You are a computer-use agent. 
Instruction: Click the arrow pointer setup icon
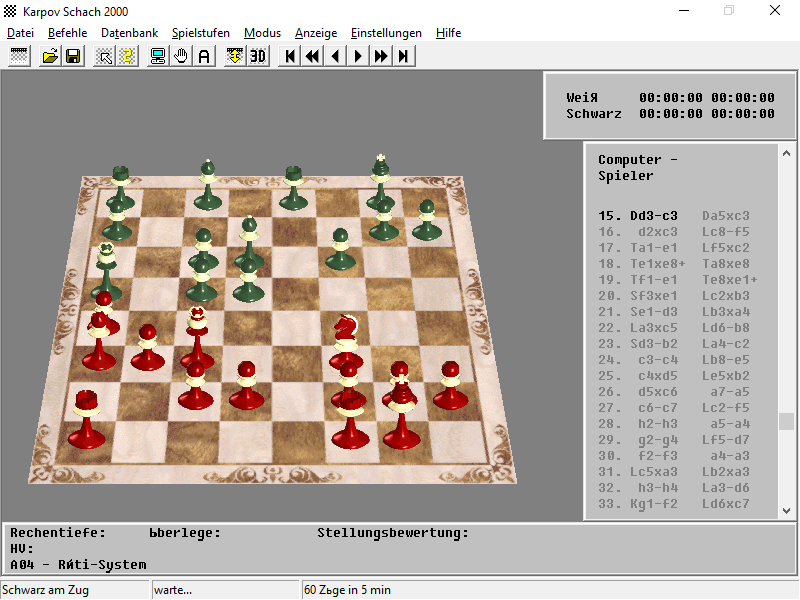(105, 56)
